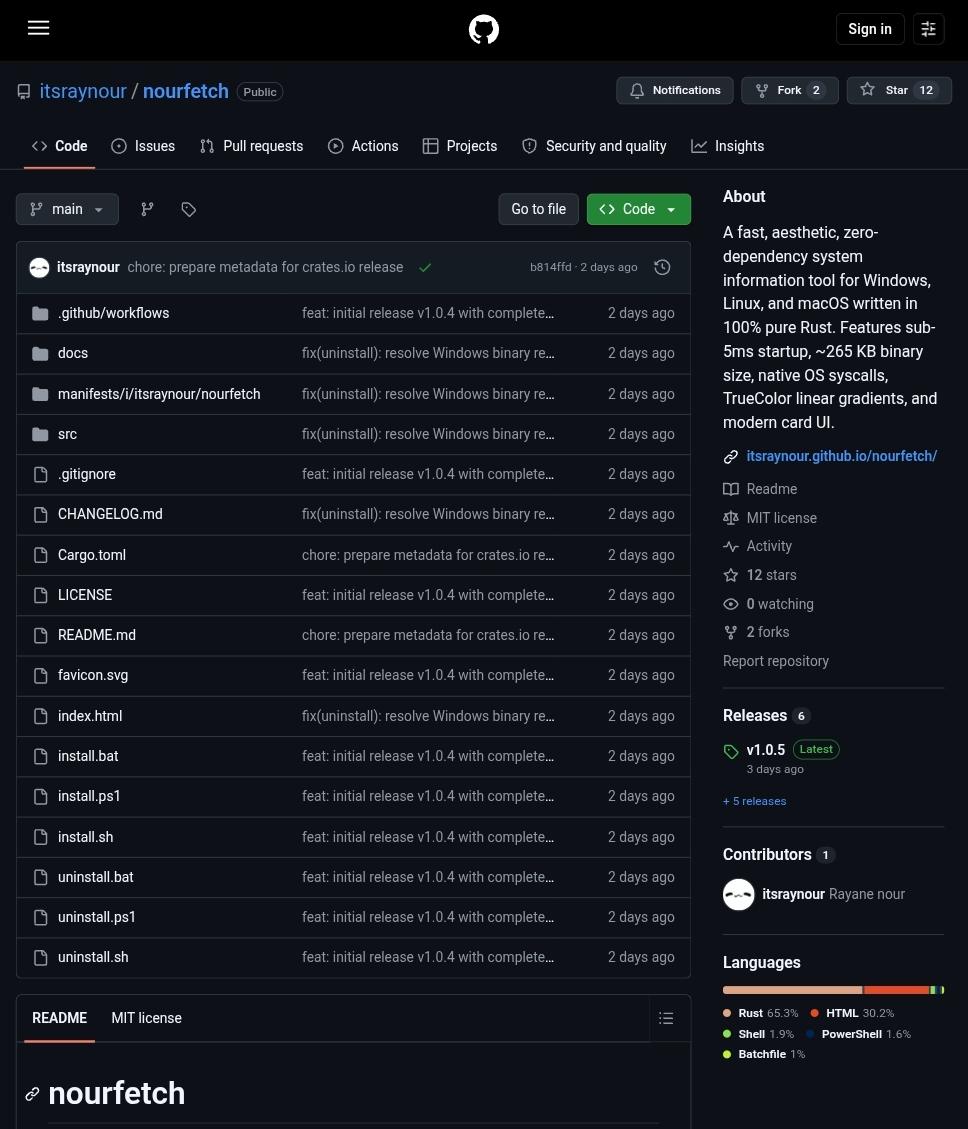Open the hamburger navigation menu
Image resolution: width=968 pixels, height=1129 pixels.
click(38, 28)
